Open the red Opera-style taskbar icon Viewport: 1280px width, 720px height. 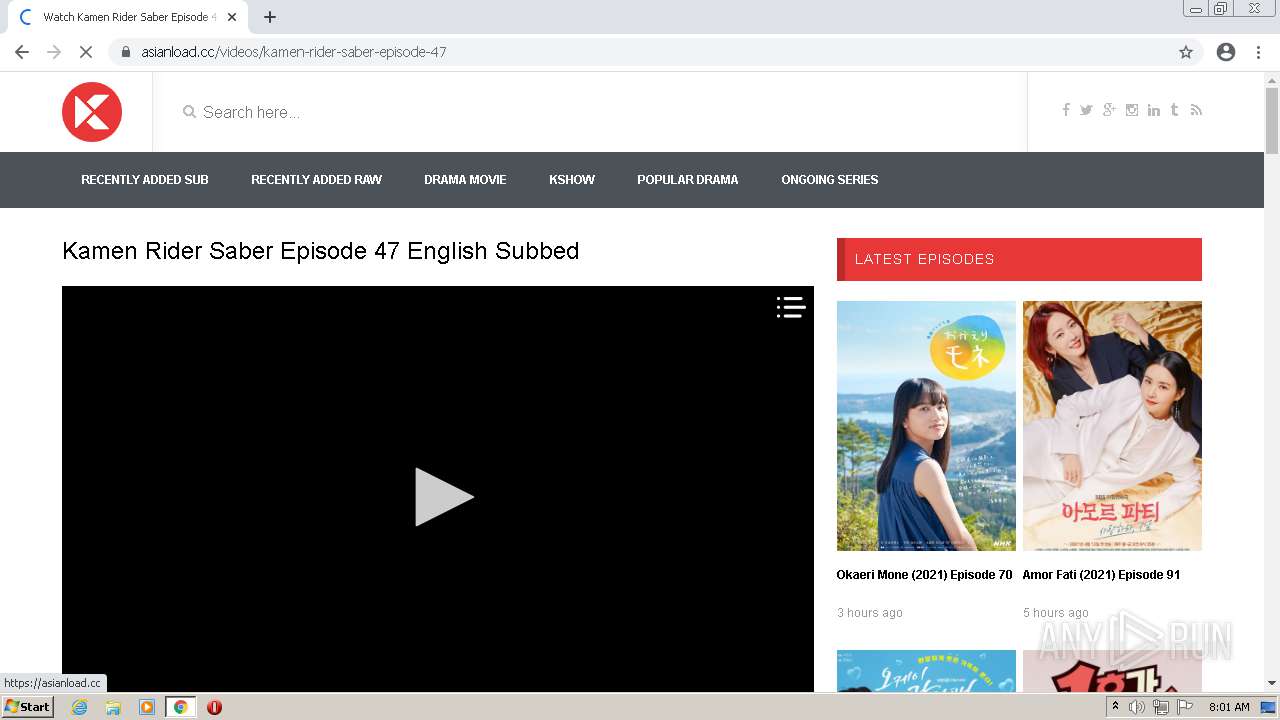214,707
